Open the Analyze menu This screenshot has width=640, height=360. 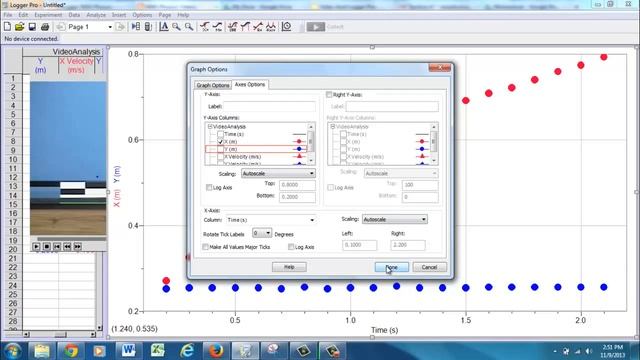(96, 15)
